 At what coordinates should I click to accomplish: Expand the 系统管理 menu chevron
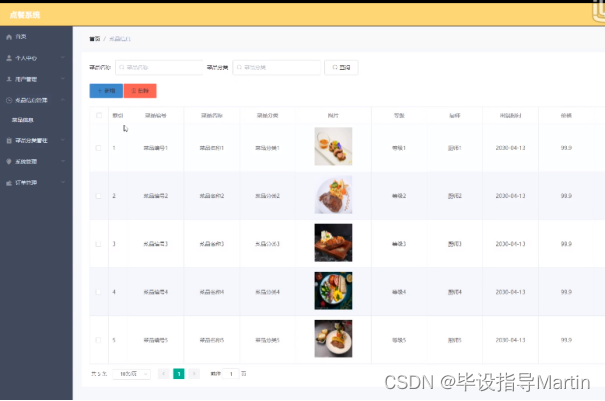pos(63,161)
